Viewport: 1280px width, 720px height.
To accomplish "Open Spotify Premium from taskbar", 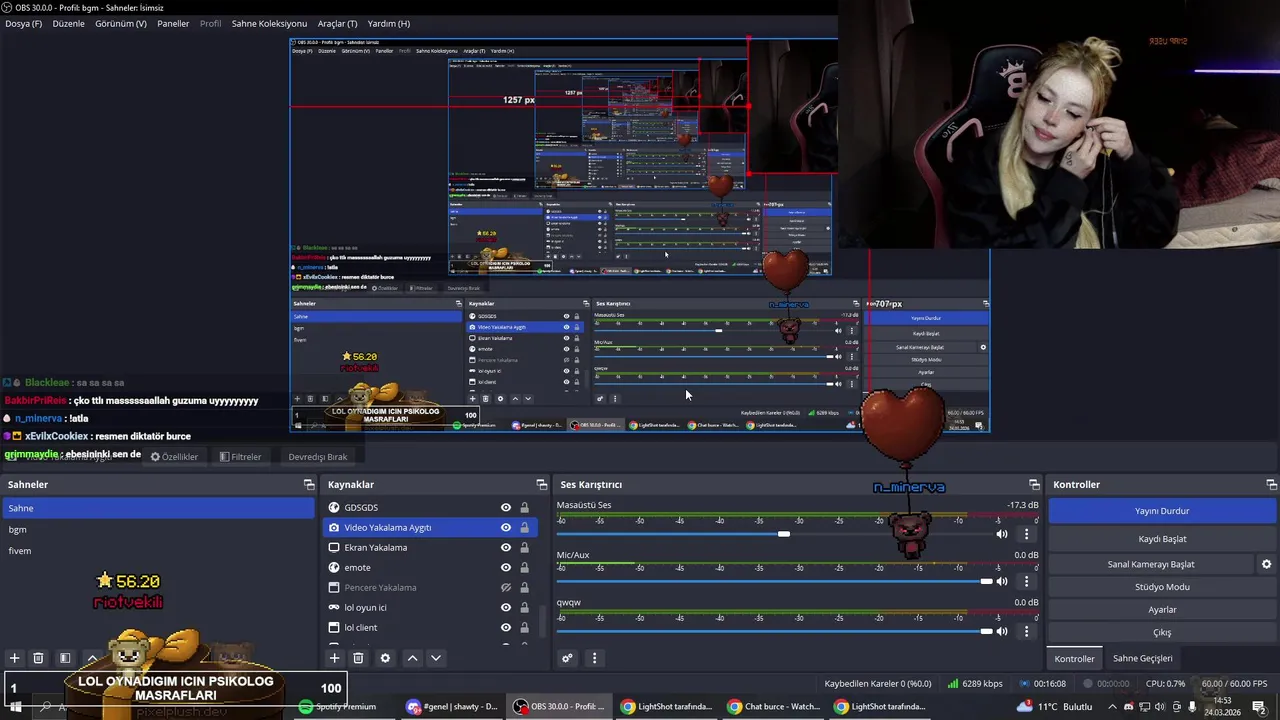I will pyautogui.click(x=338, y=706).
